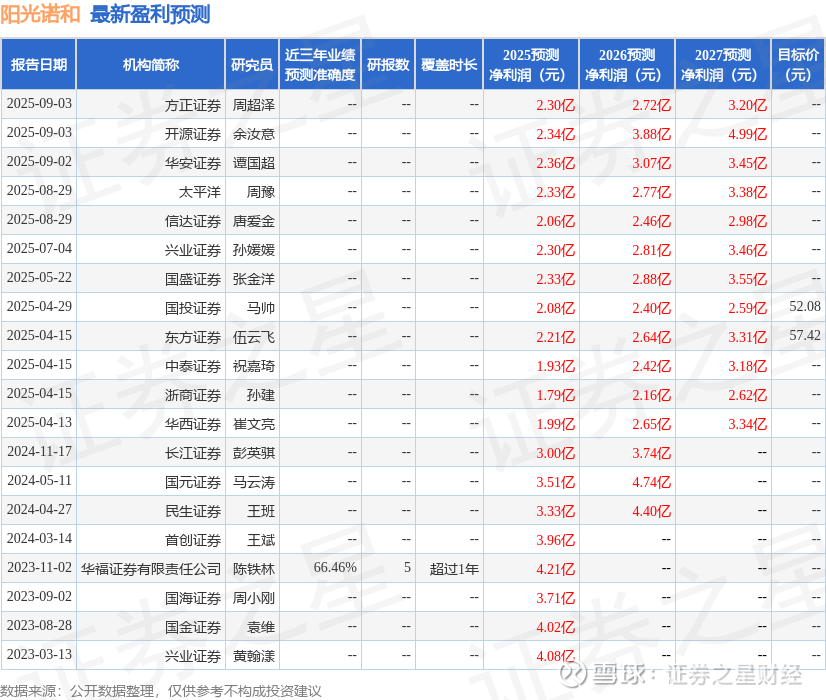Click analyst name 黄翰漾

(x=254, y=656)
